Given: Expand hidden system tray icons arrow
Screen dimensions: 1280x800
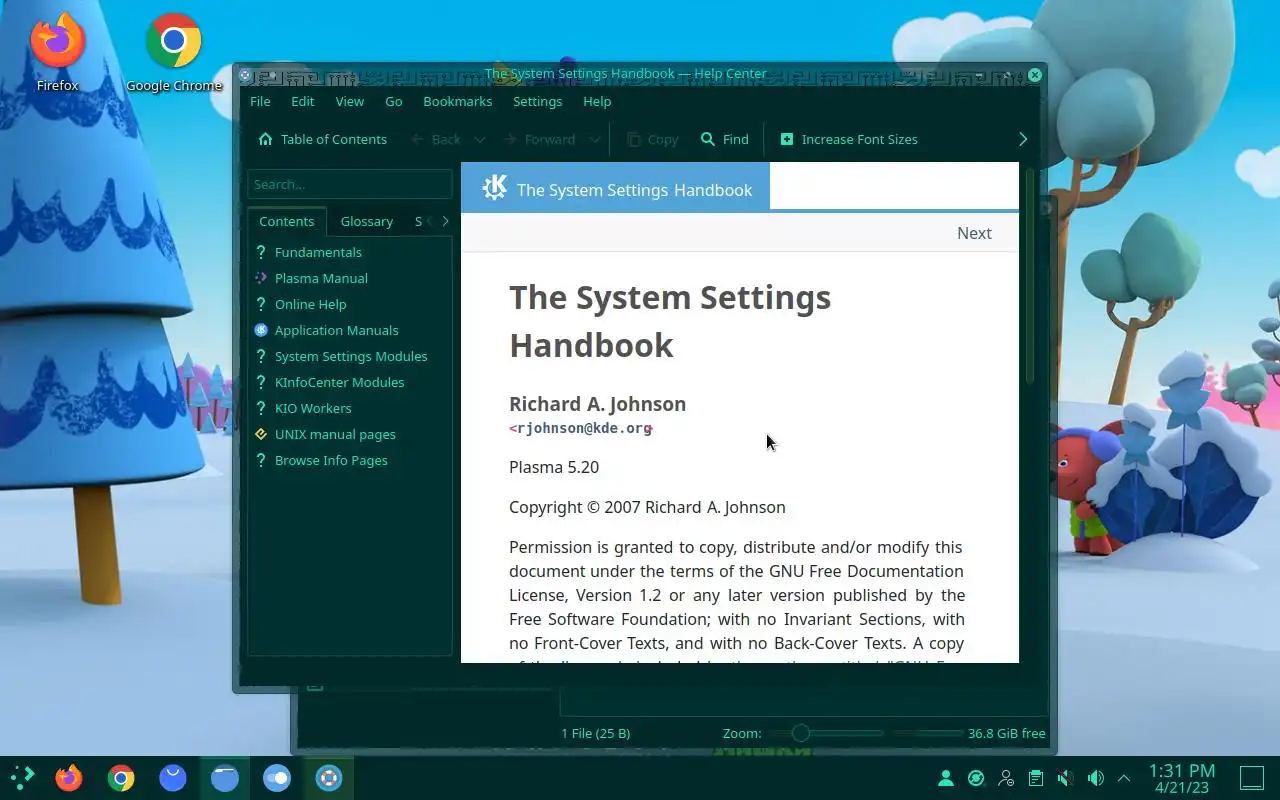Looking at the screenshot, I should 1124,778.
